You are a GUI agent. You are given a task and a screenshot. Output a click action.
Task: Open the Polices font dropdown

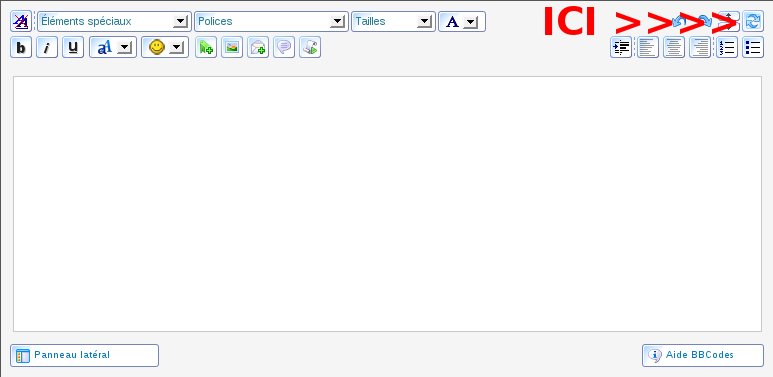pos(271,22)
